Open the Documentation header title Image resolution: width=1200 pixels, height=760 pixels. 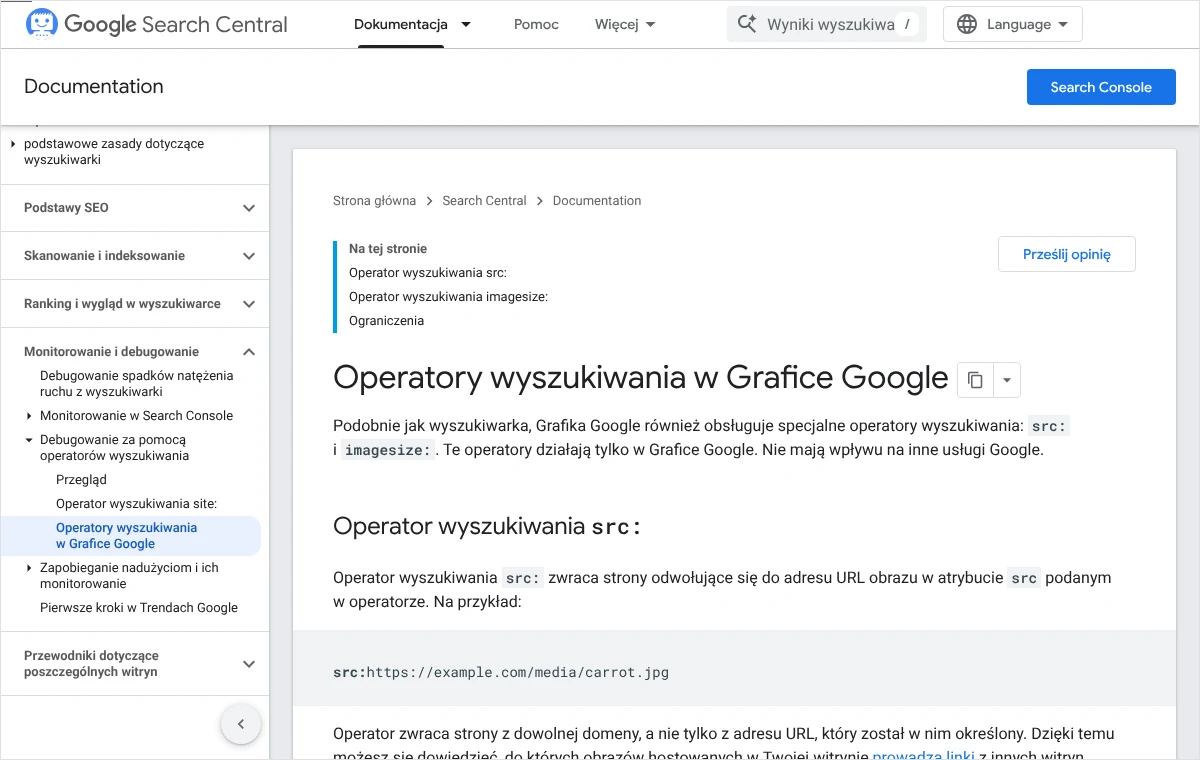(x=94, y=87)
